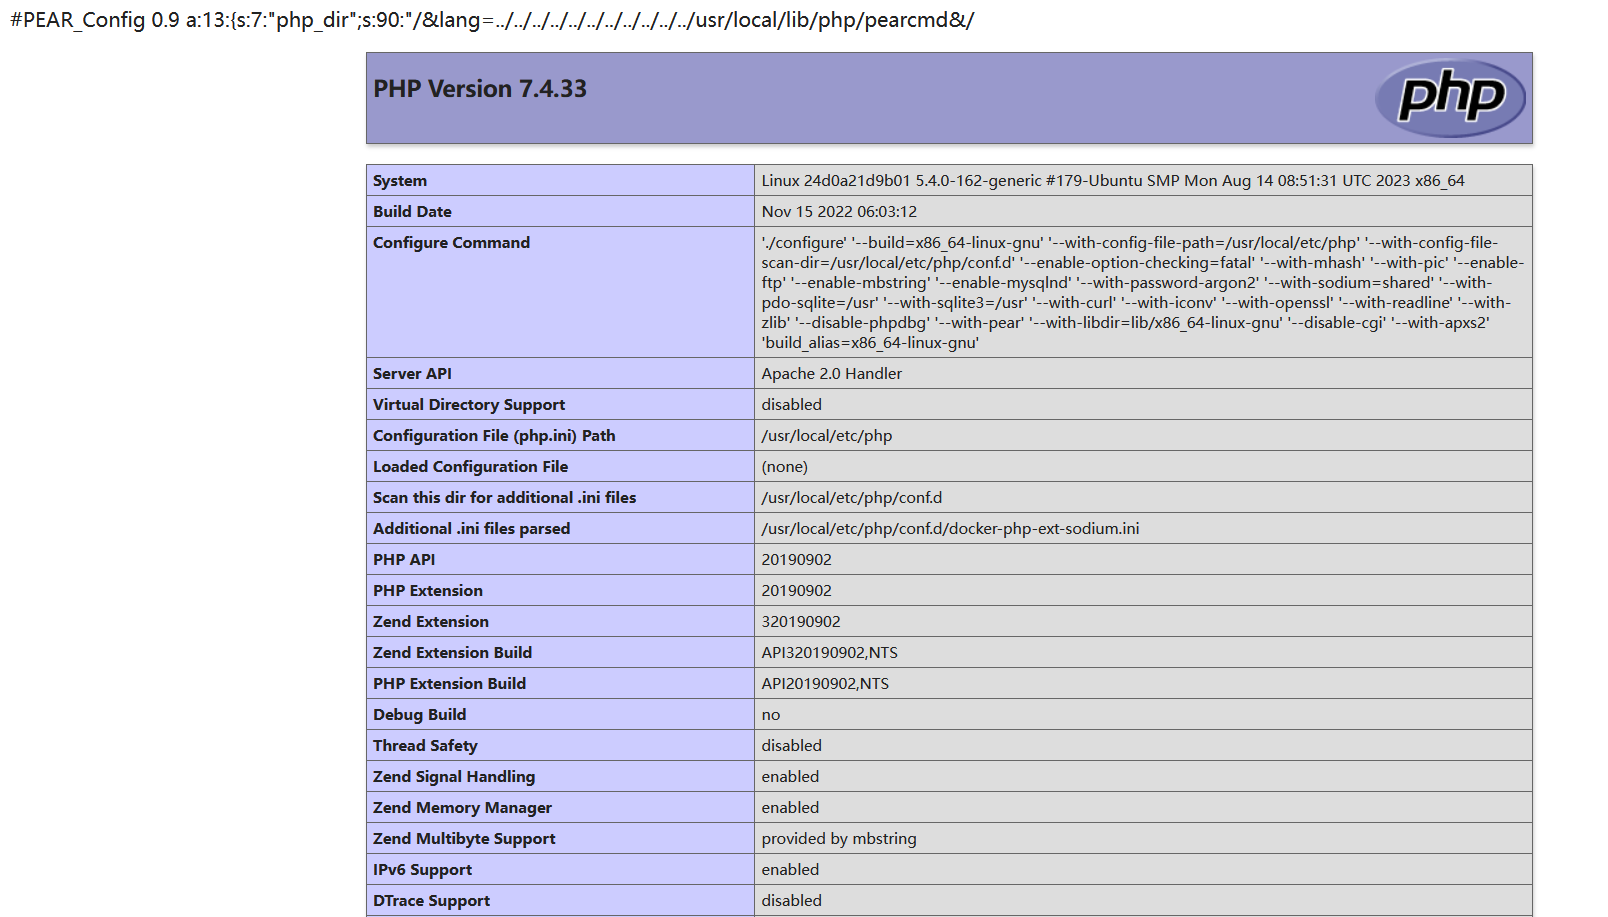Screen dimensions: 1608x917
Task: Select the Zend Extension Build label
Action: pyautogui.click(x=452, y=653)
